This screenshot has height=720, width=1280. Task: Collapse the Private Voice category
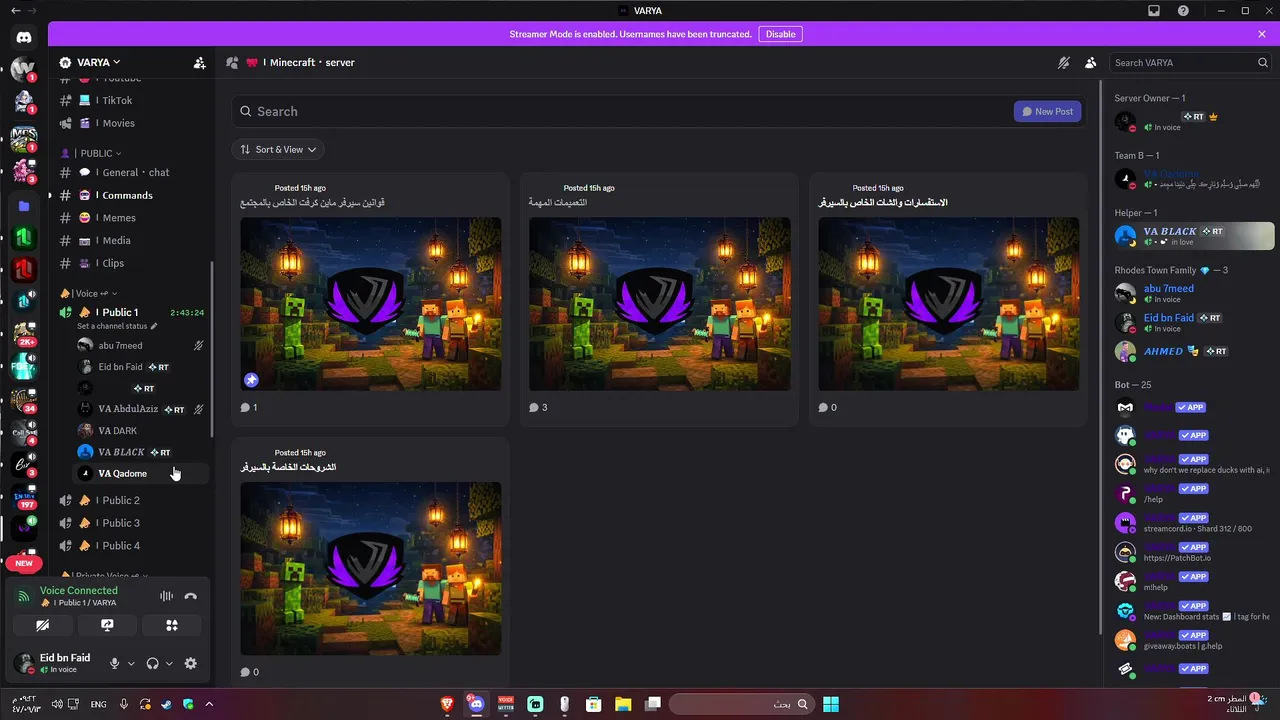click(x=104, y=576)
